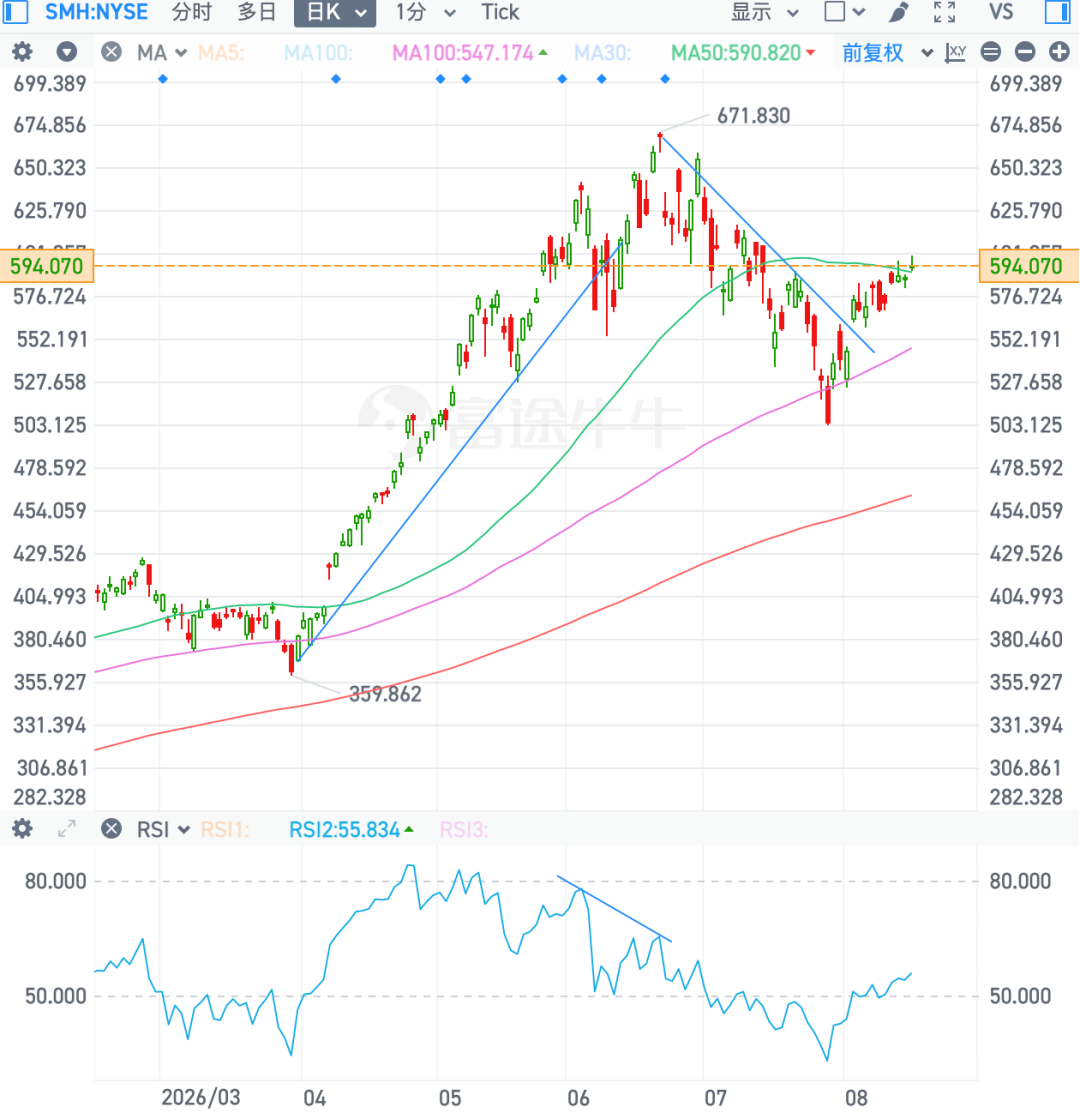This screenshot has width=1080, height=1113.
Task: Open the square layout dropdown
Action: (x=844, y=12)
